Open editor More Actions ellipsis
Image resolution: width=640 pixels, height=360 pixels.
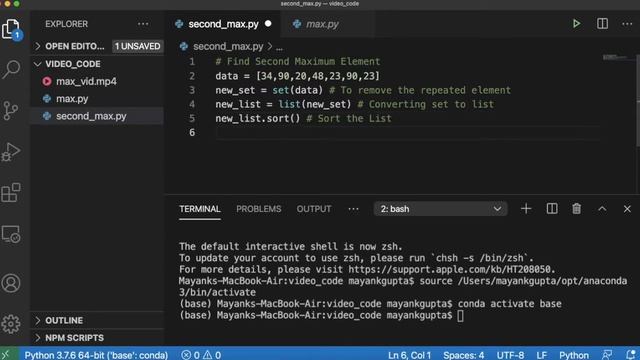[627, 24]
